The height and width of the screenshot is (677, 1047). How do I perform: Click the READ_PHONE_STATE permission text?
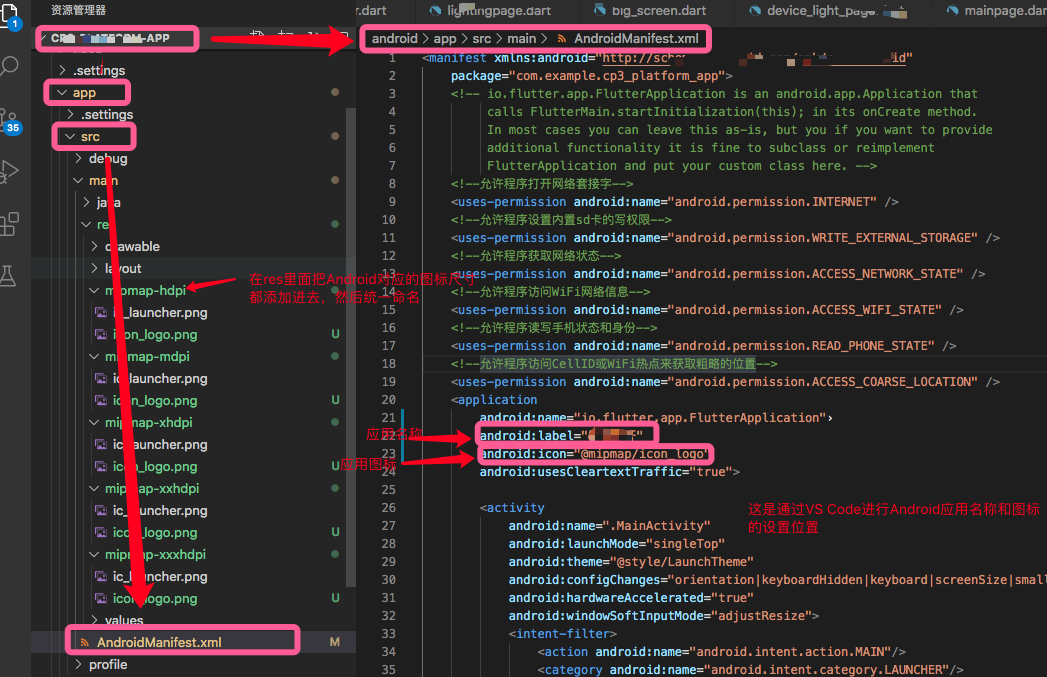pyautogui.click(x=801, y=346)
